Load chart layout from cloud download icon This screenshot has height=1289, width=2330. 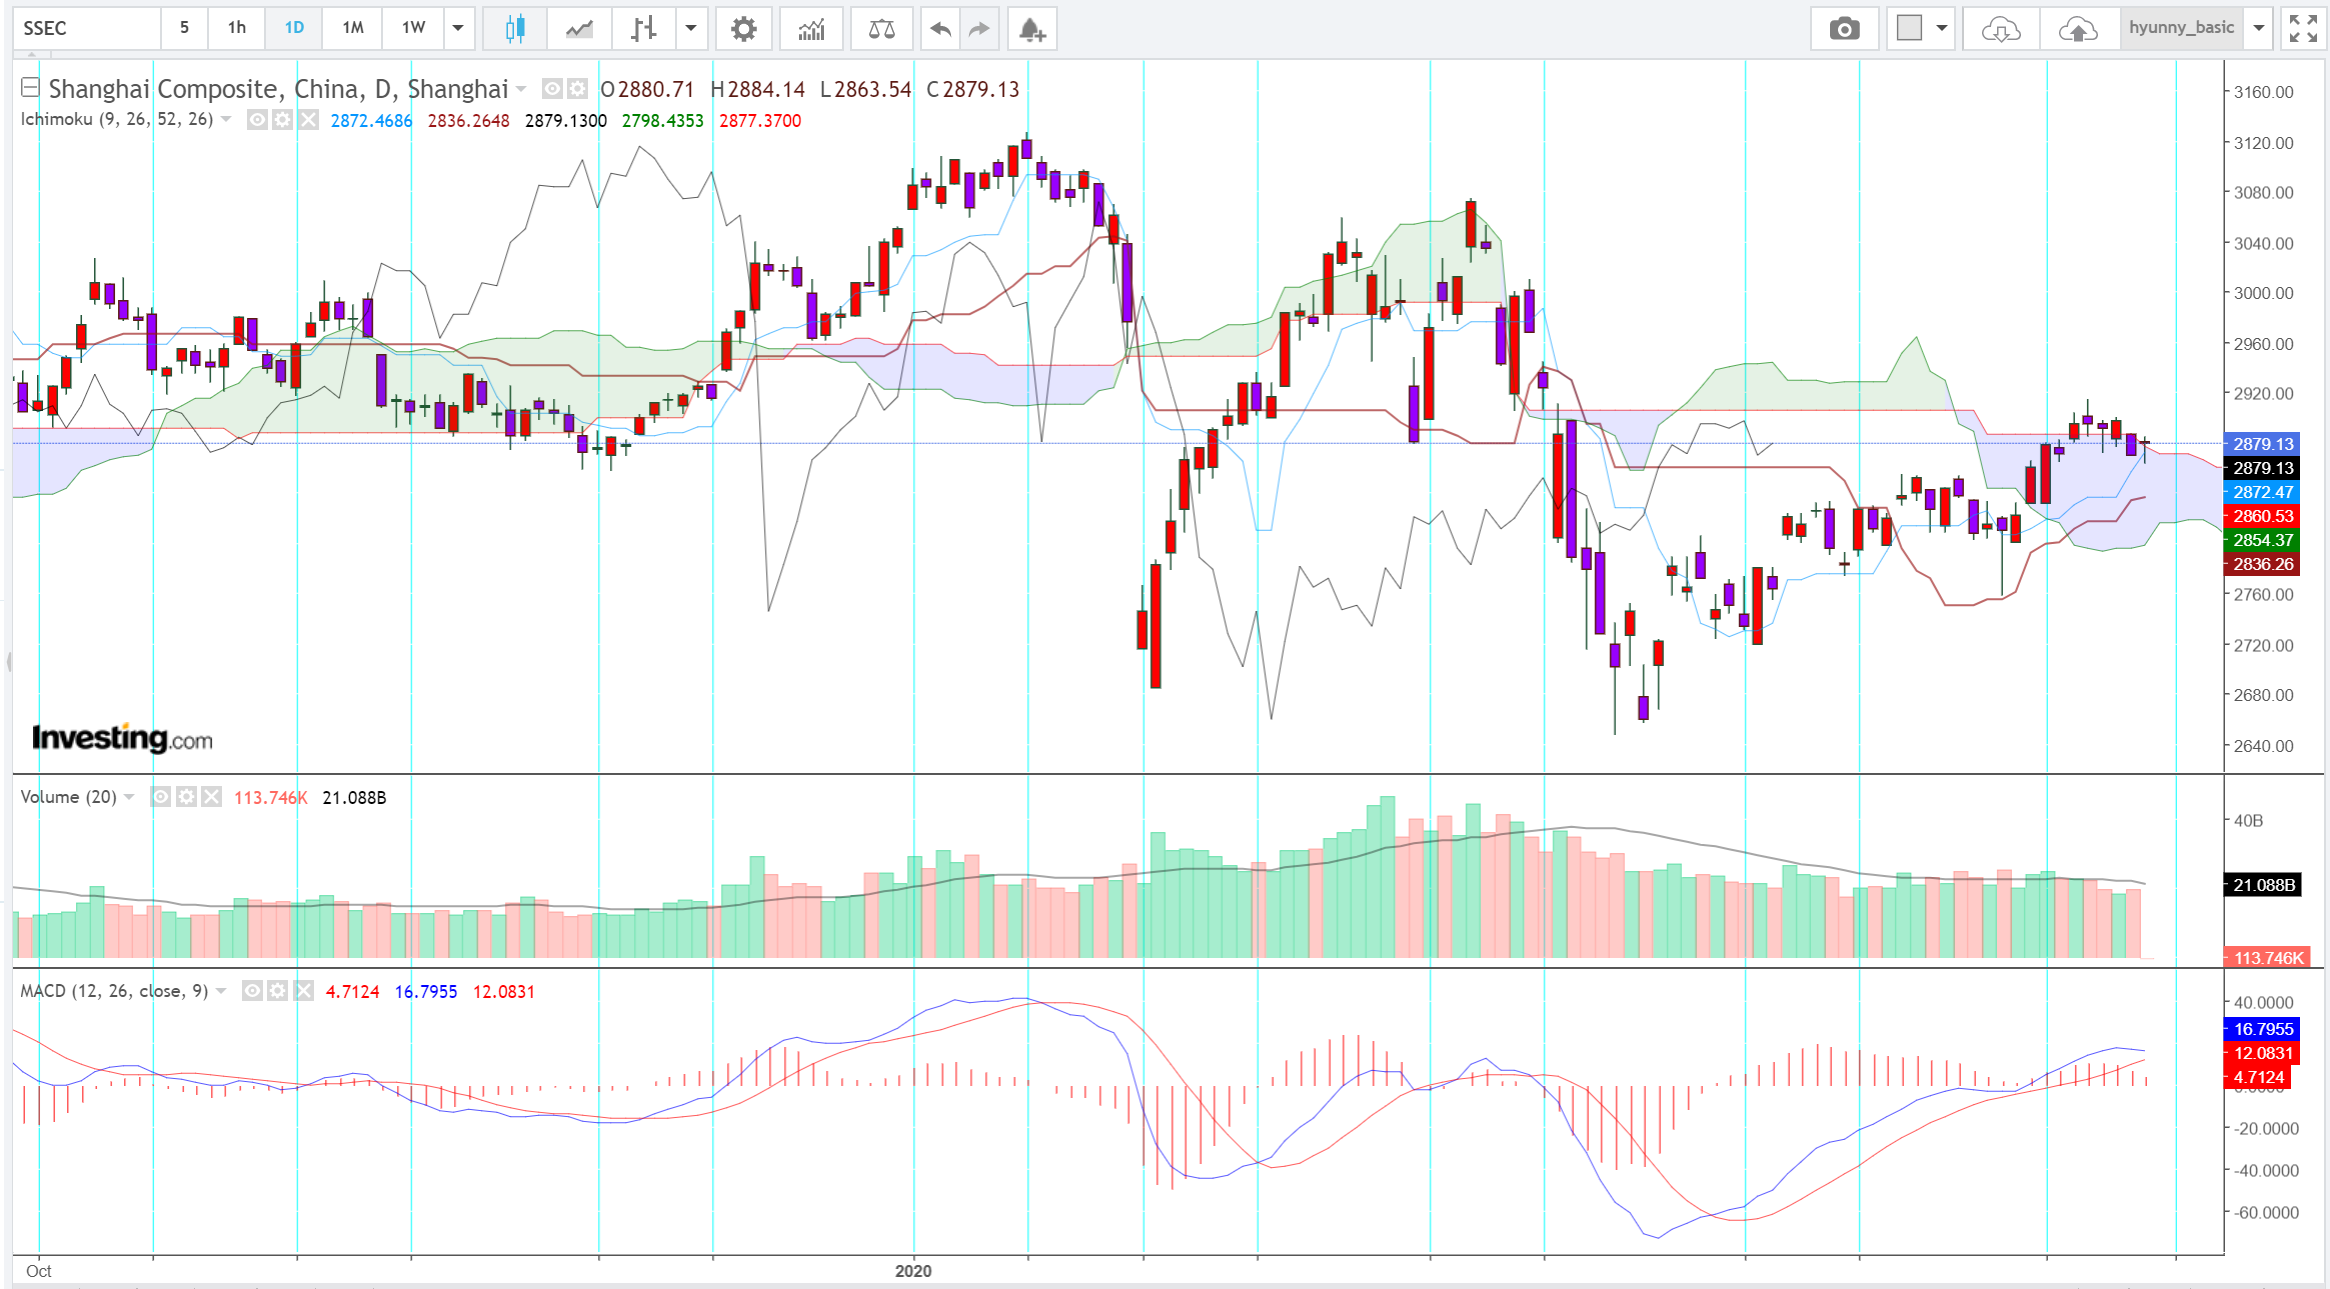pyautogui.click(x=2000, y=29)
